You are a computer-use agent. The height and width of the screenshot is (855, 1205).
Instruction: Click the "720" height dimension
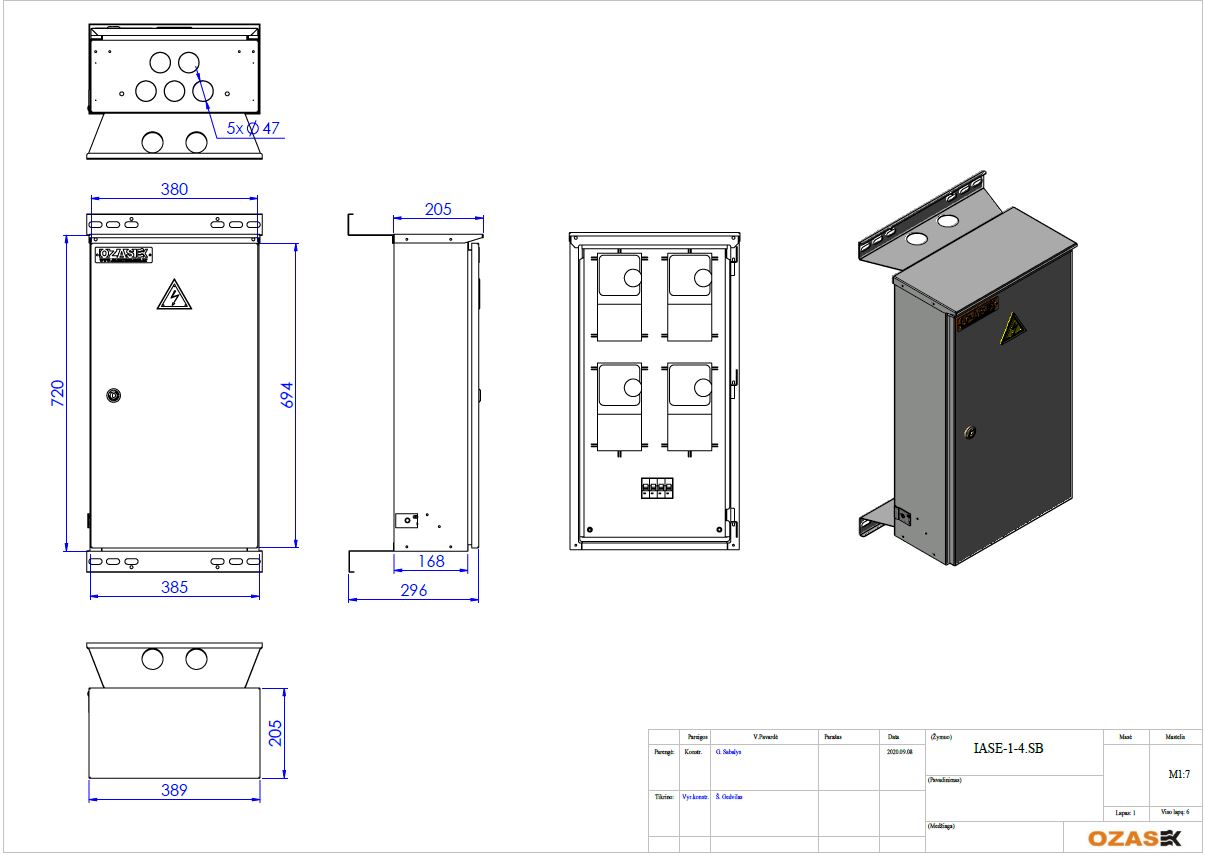[57, 394]
